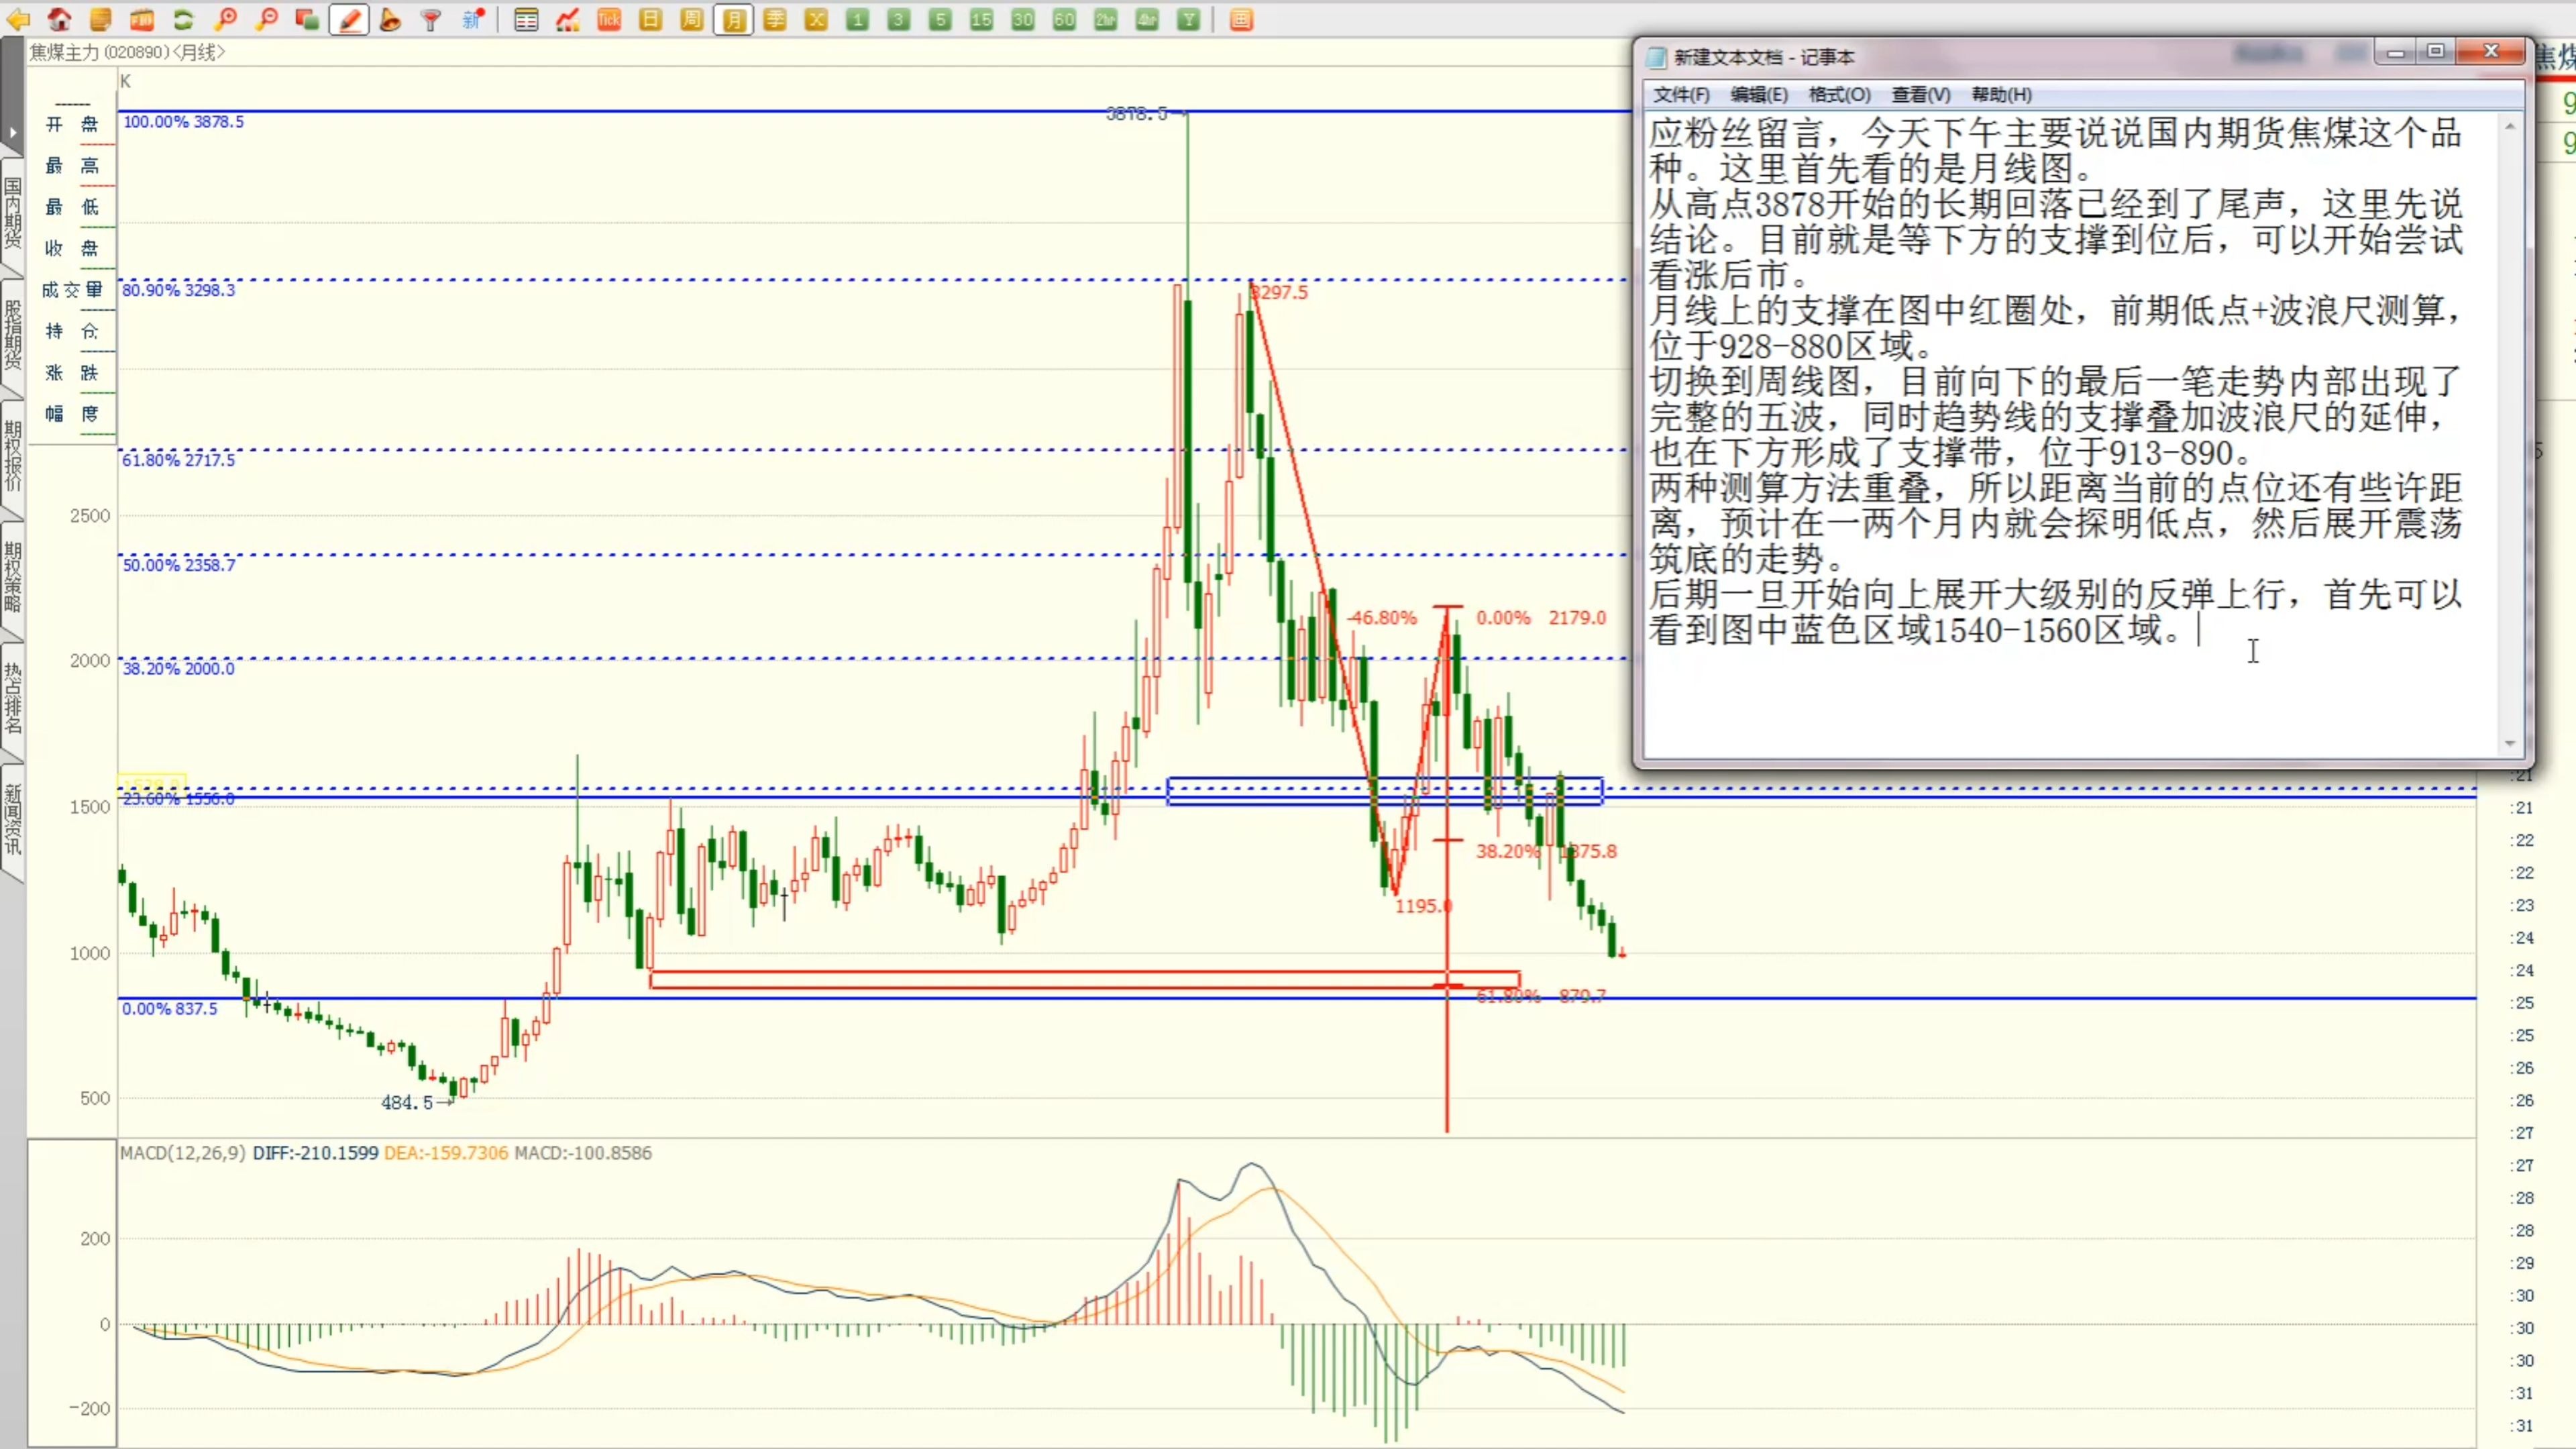Open the 格式(O) menu in Notepad
The width and height of the screenshot is (2576, 1449).
point(1839,95)
